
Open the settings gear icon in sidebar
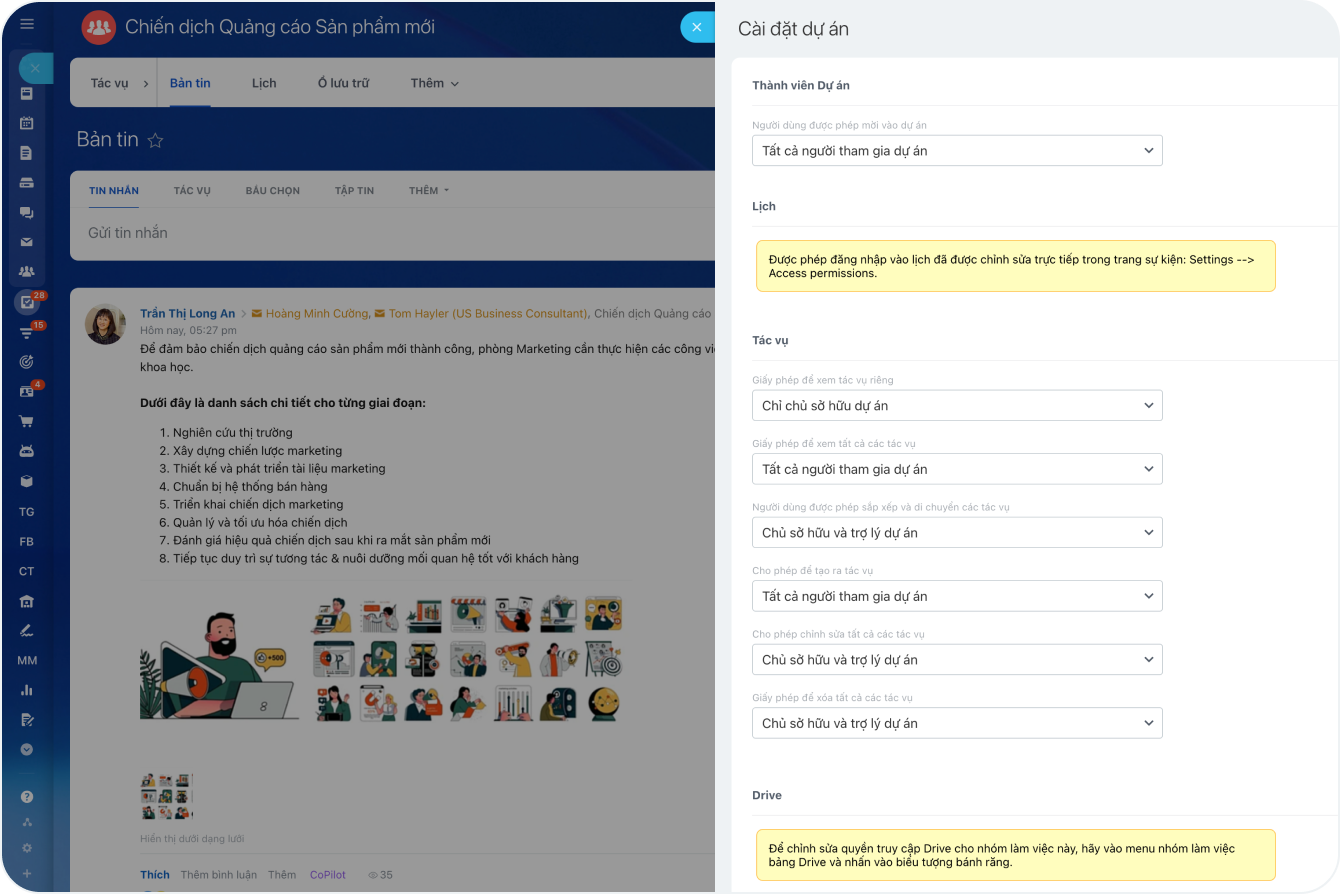tap(27, 848)
